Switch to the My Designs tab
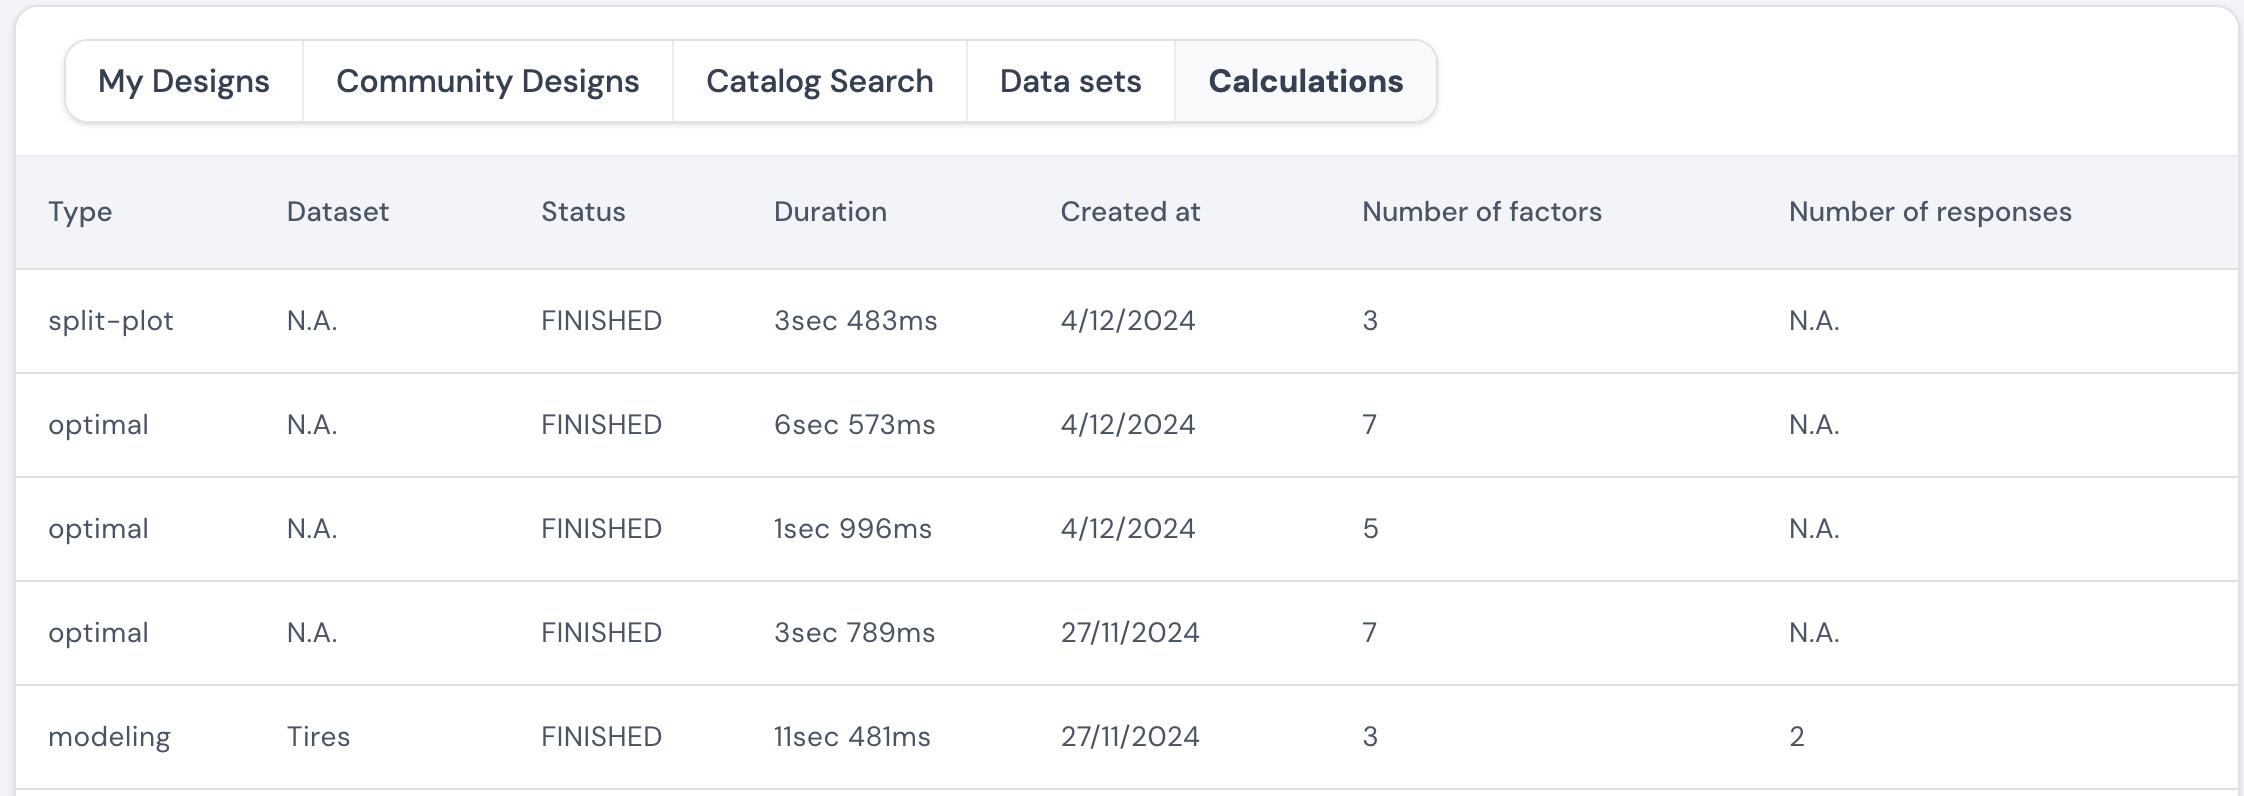 click(x=184, y=81)
